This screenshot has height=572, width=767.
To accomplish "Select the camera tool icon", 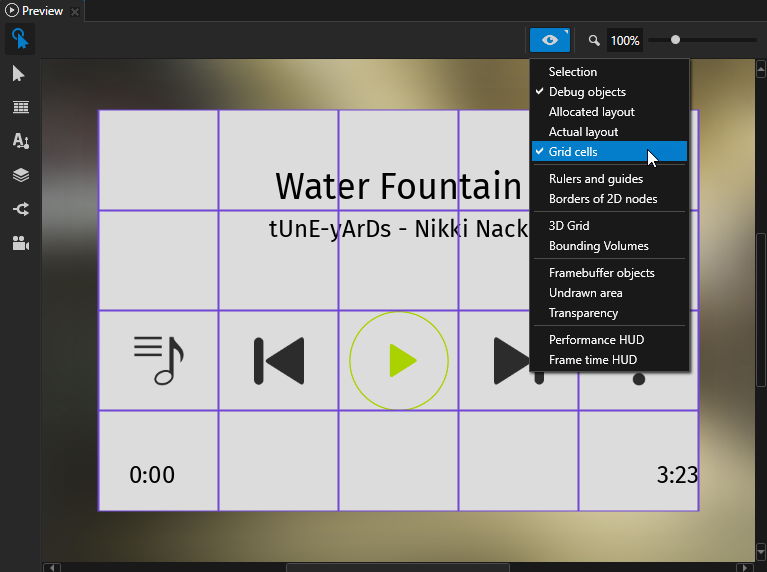I will 20,243.
